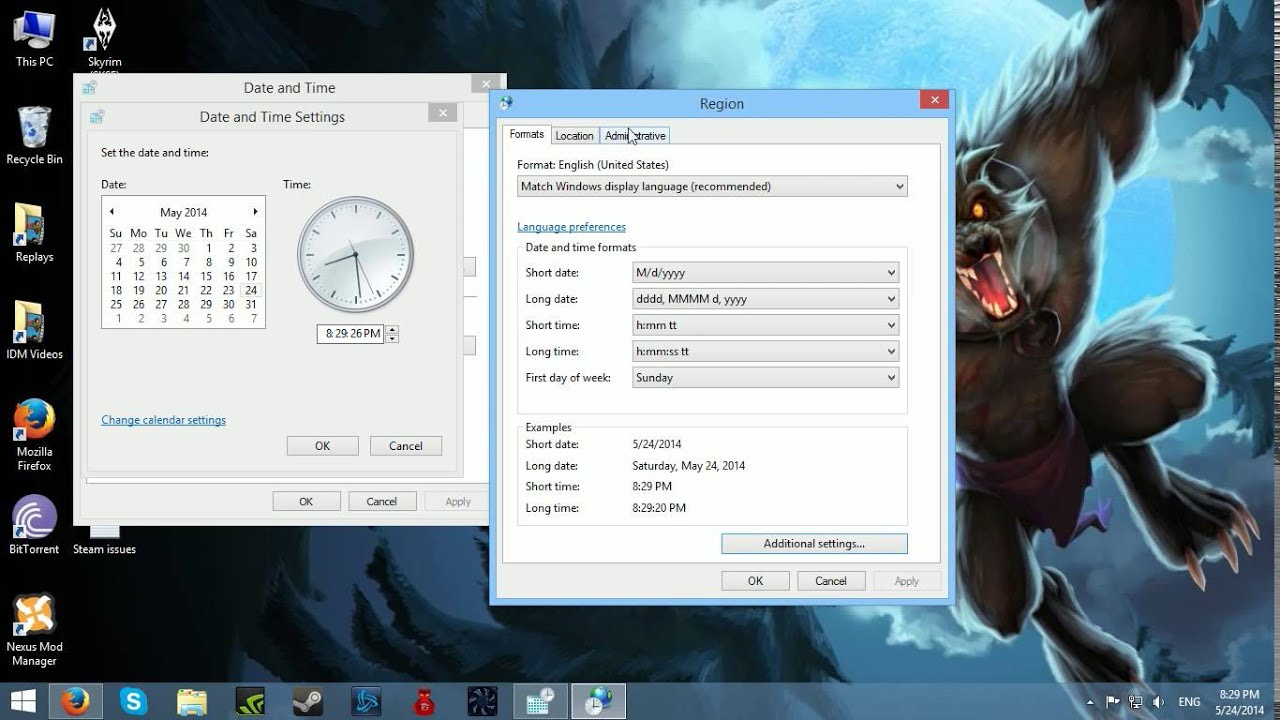Expand First day of week dropdown
Image resolution: width=1280 pixels, height=720 pixels.
(766, 378)
